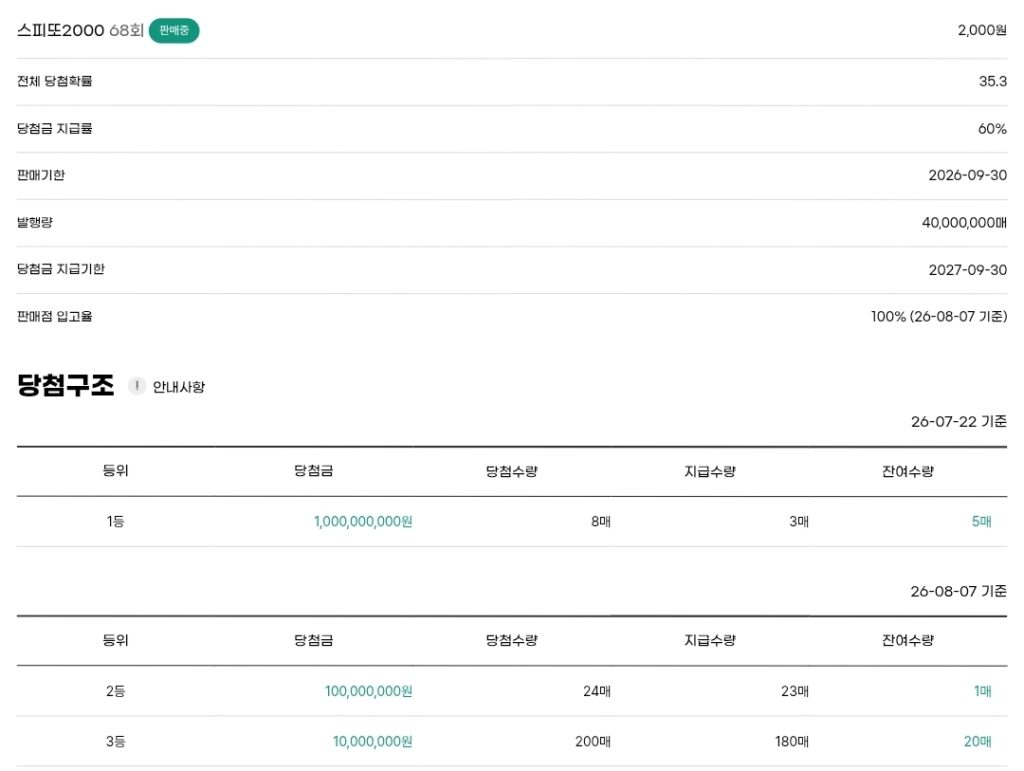Viewport: 1024px width, 771px height.
Task: Select the 100% (26-08-07 기준) value
Action: pyautogui.click(x=939, y=317)
